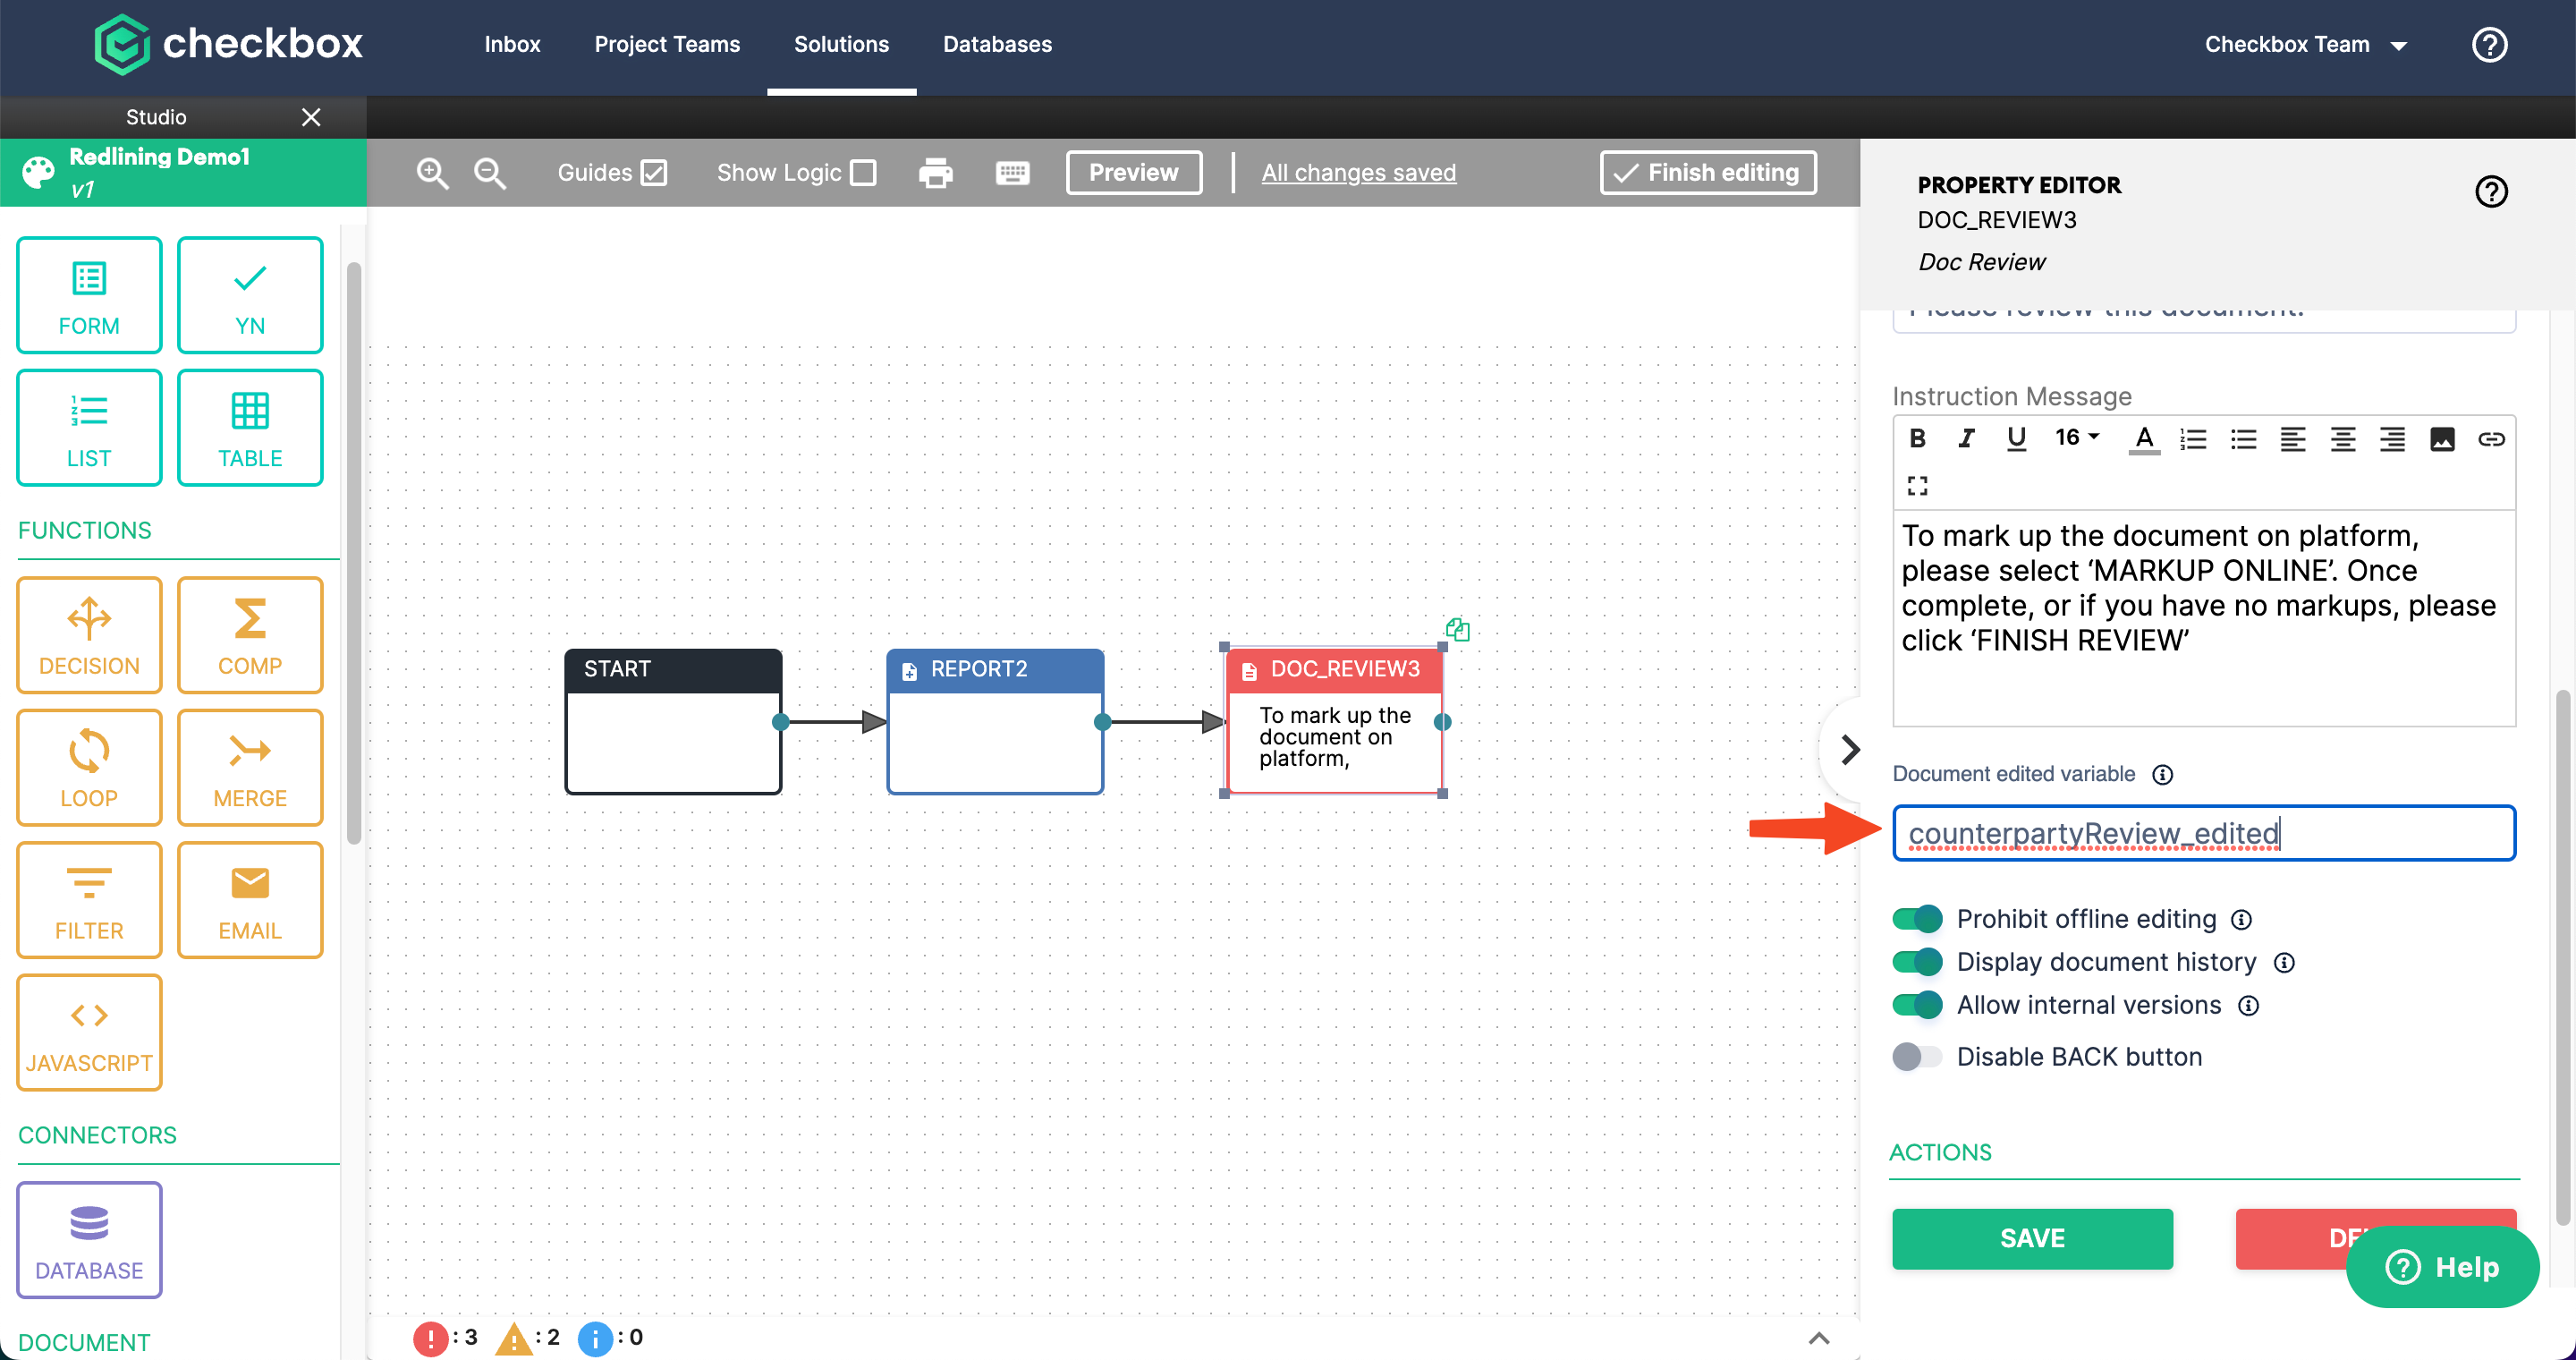Open keyboard shortcuts icon in toolbar
Screen dimensions: 2576x1360
pyautogui.click(x=1012, y=173)
